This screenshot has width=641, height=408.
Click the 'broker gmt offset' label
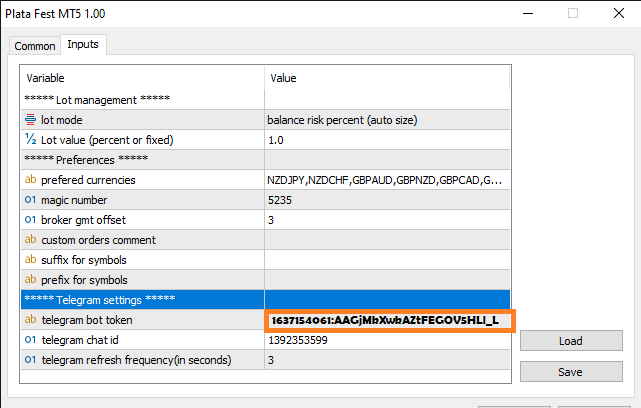83,220
